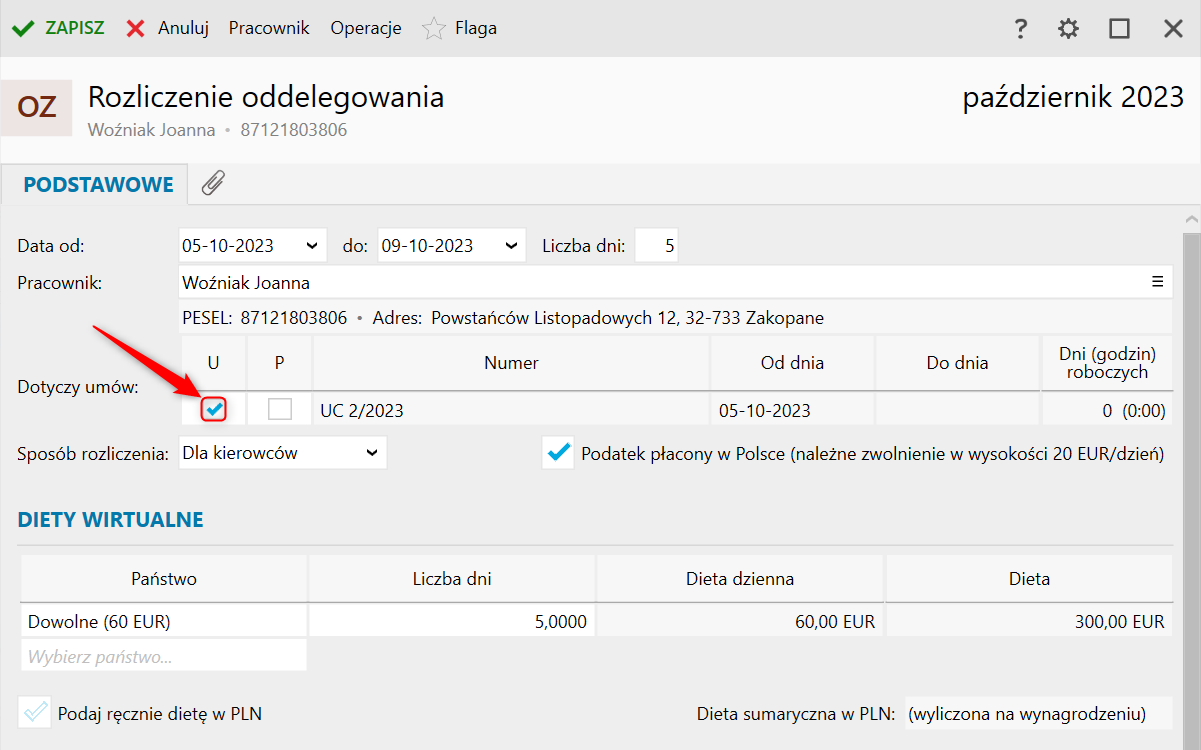
Task: Toggle Podatek płacony w Polsce checkbox
Action: pos(557,453)
